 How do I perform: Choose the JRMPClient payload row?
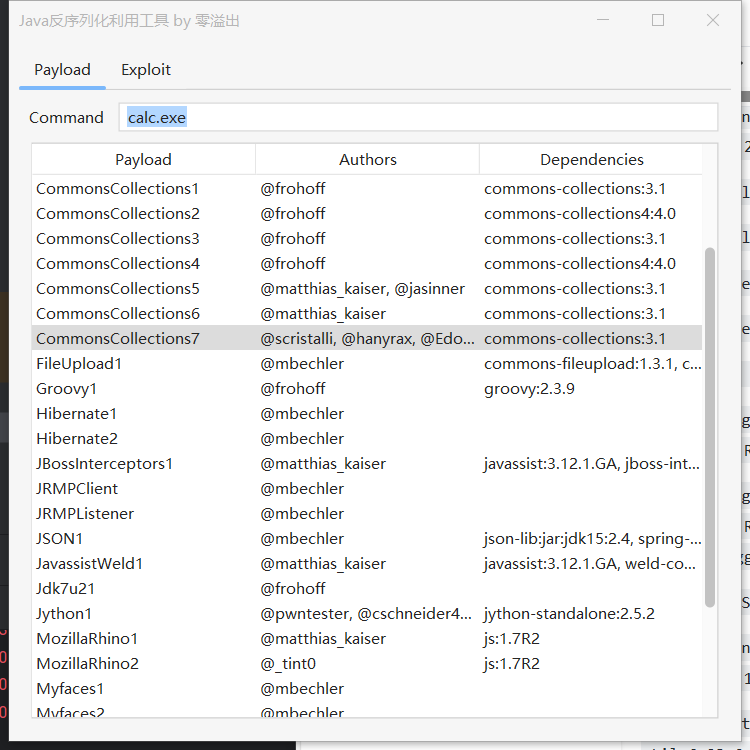click(x=77, y=489)
